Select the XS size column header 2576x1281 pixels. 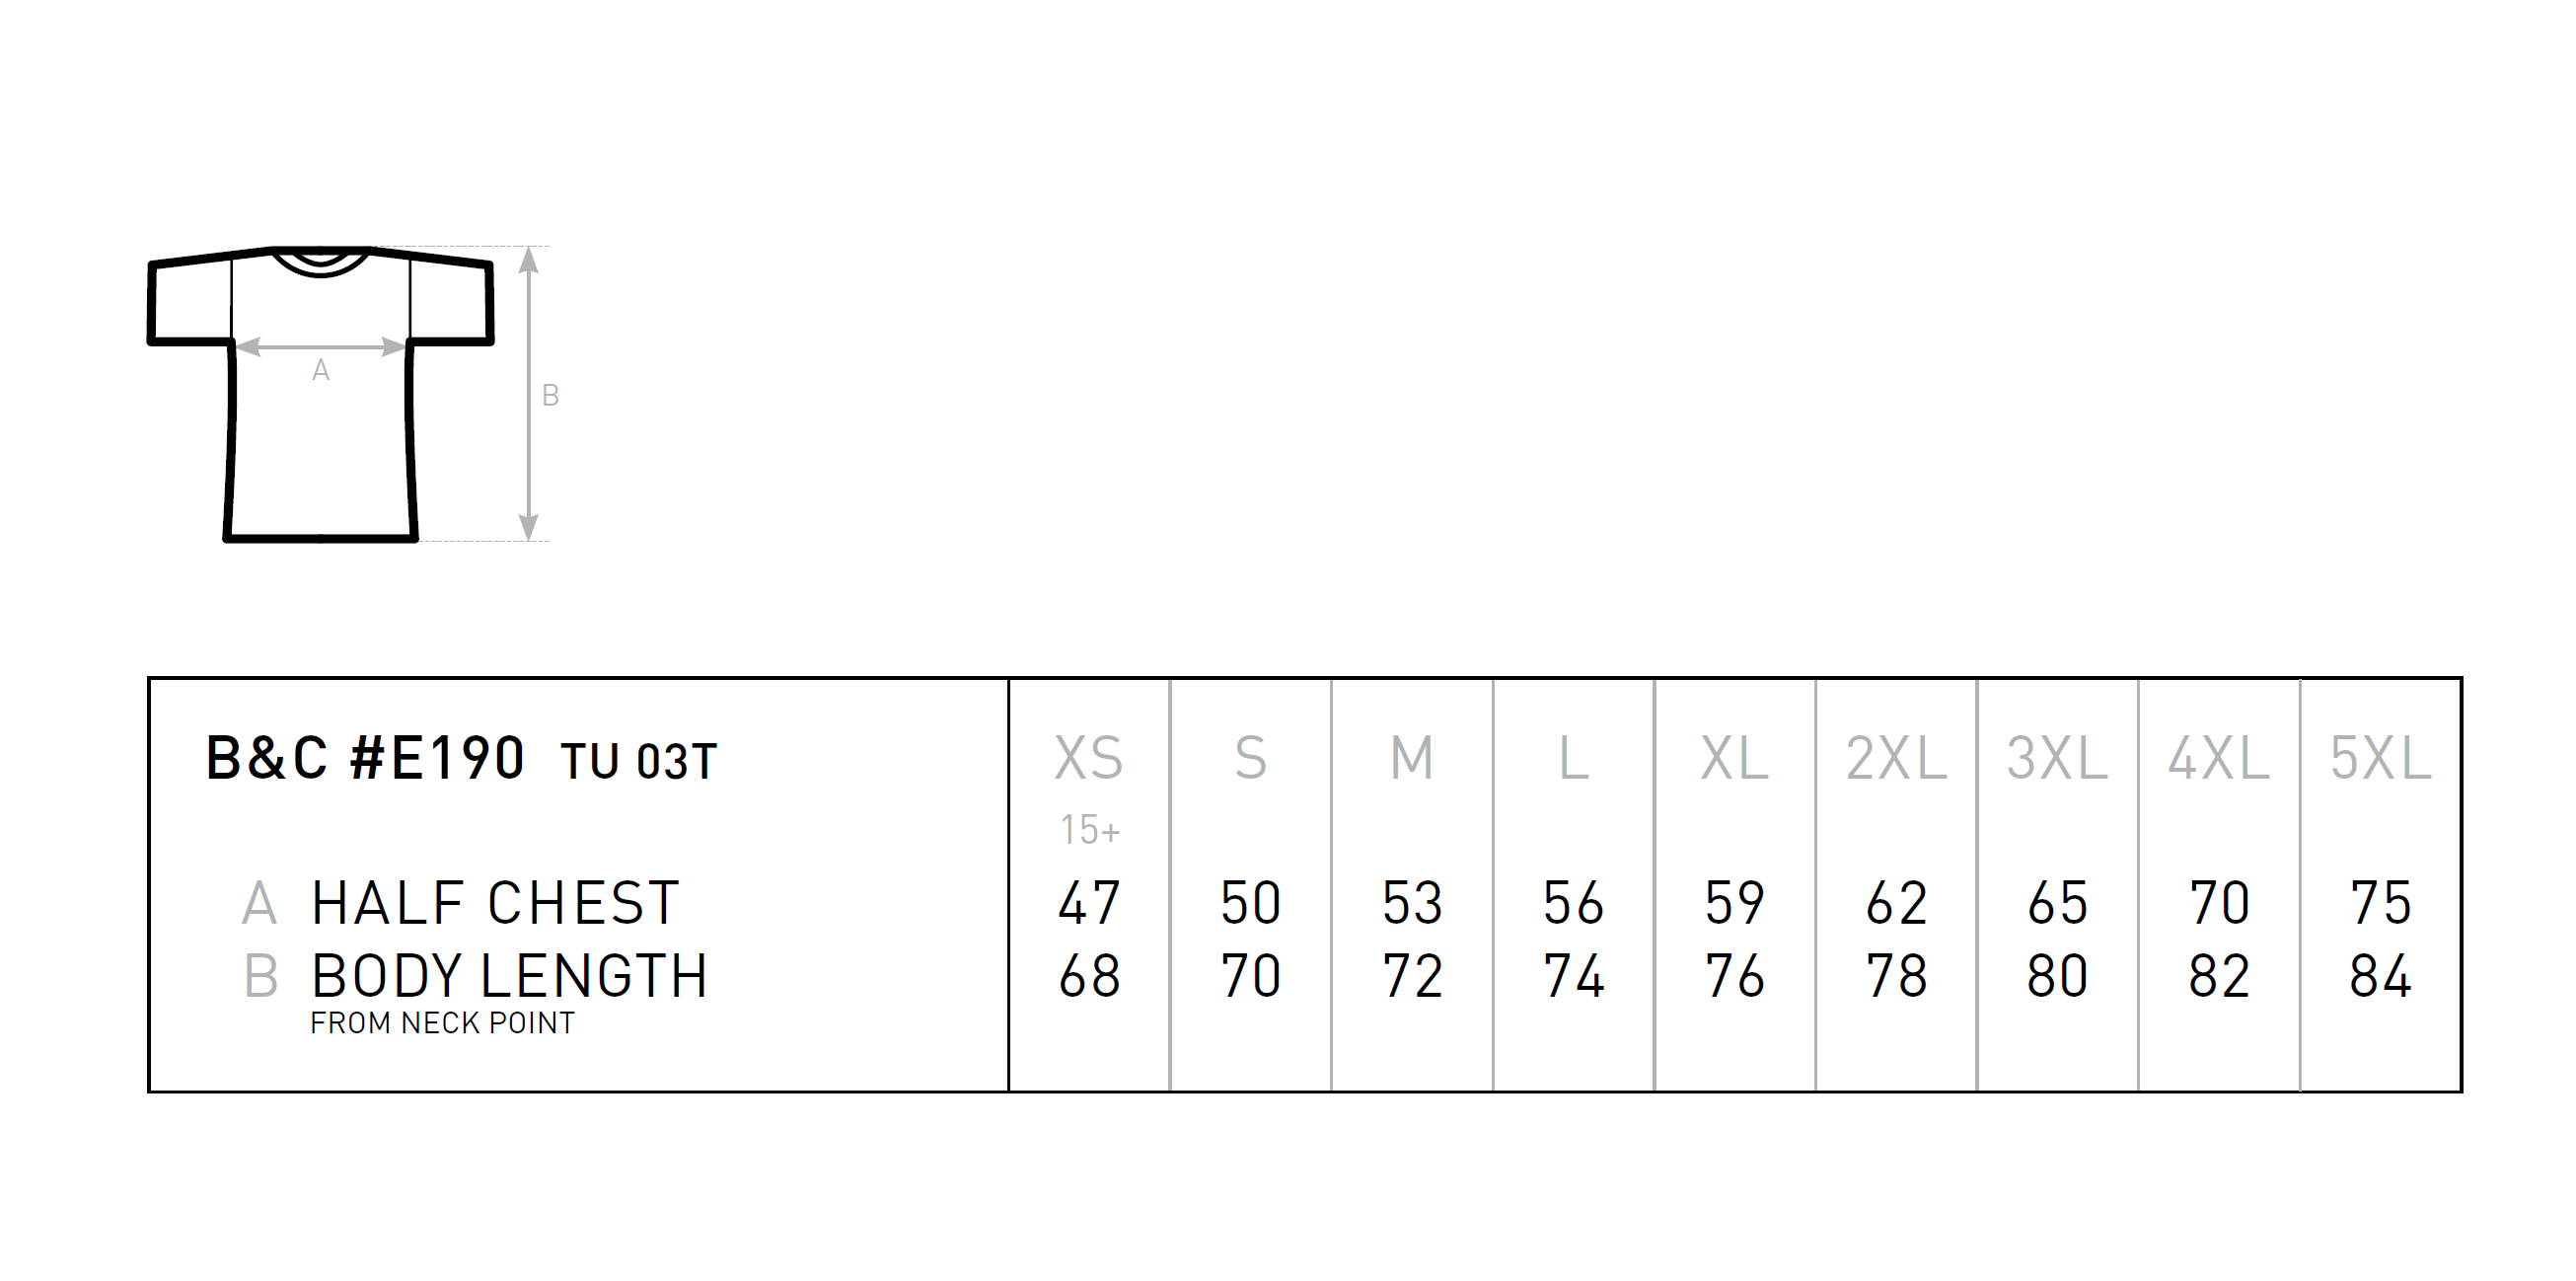click(1089, 758)
